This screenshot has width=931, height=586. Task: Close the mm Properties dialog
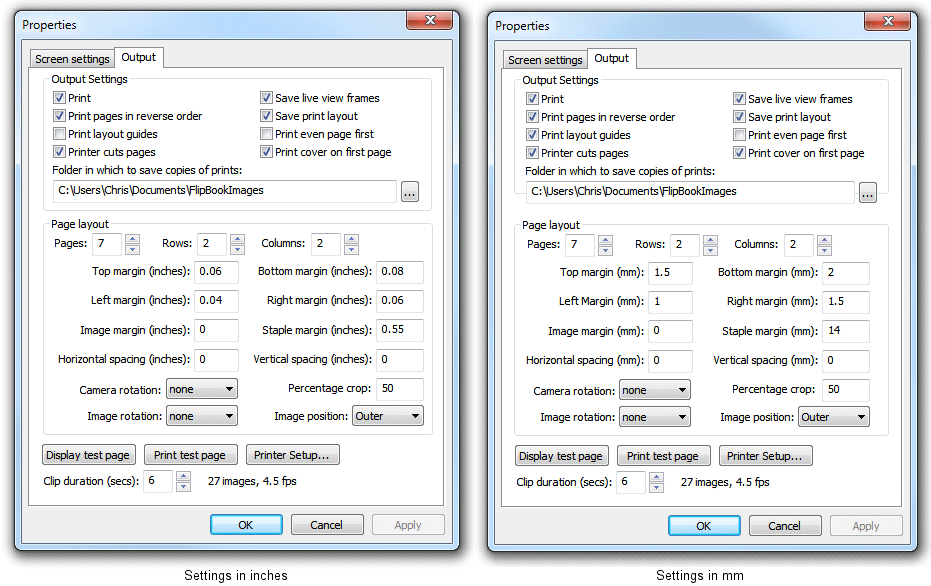point(888,21)
